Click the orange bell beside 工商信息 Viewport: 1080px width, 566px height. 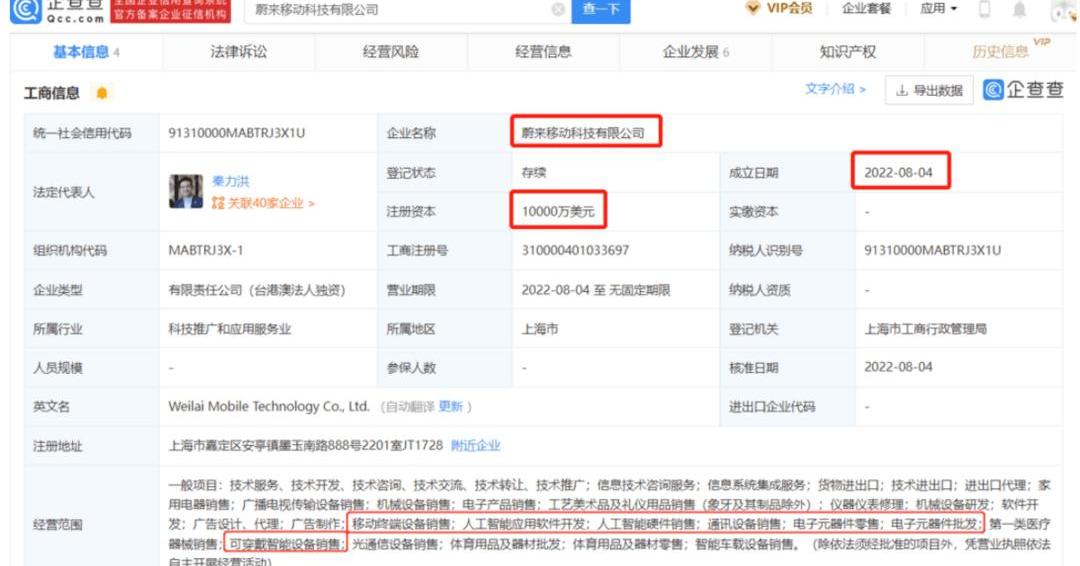(x=101, y=93)
